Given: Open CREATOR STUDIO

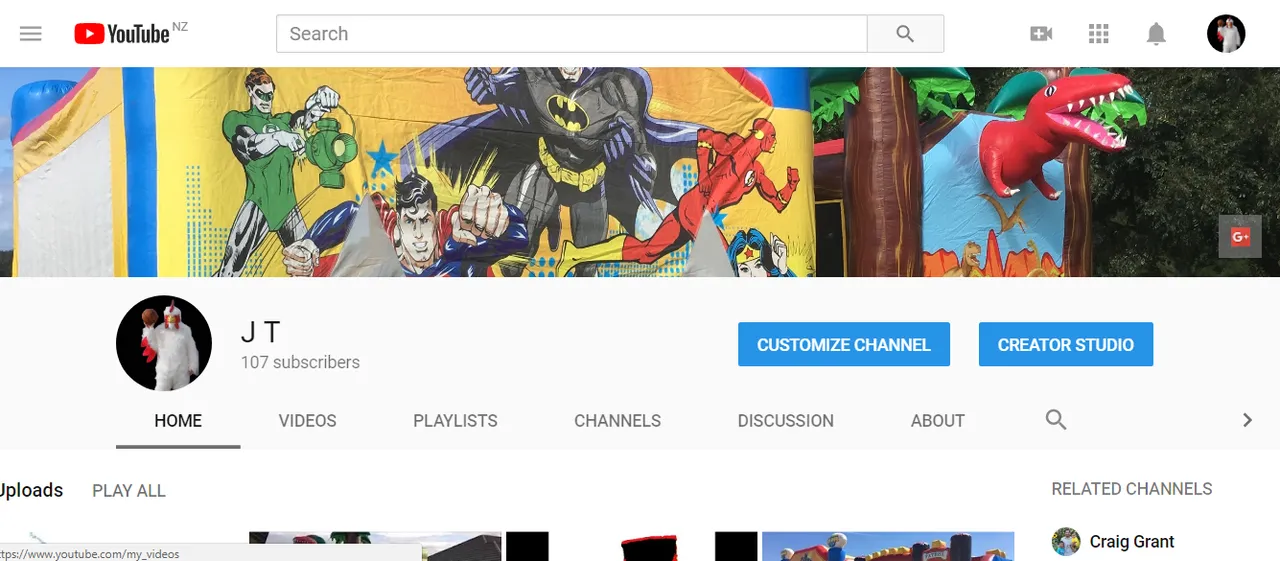Looking at the screenshot, I should (1066, 344).
